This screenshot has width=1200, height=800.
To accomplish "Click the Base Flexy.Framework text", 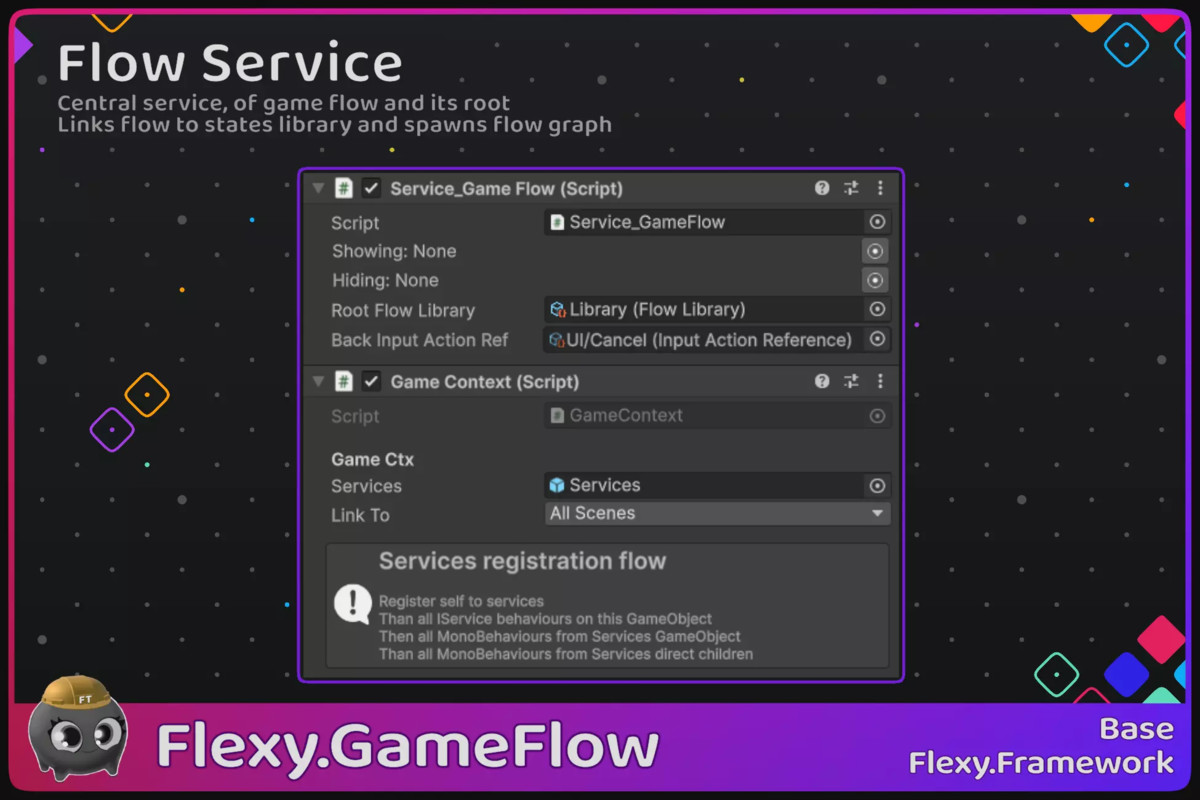I will 1041,746.
